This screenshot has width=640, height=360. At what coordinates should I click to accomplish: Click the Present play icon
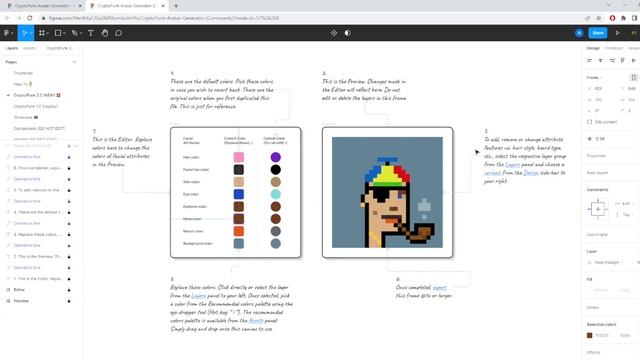click(618, 33)
